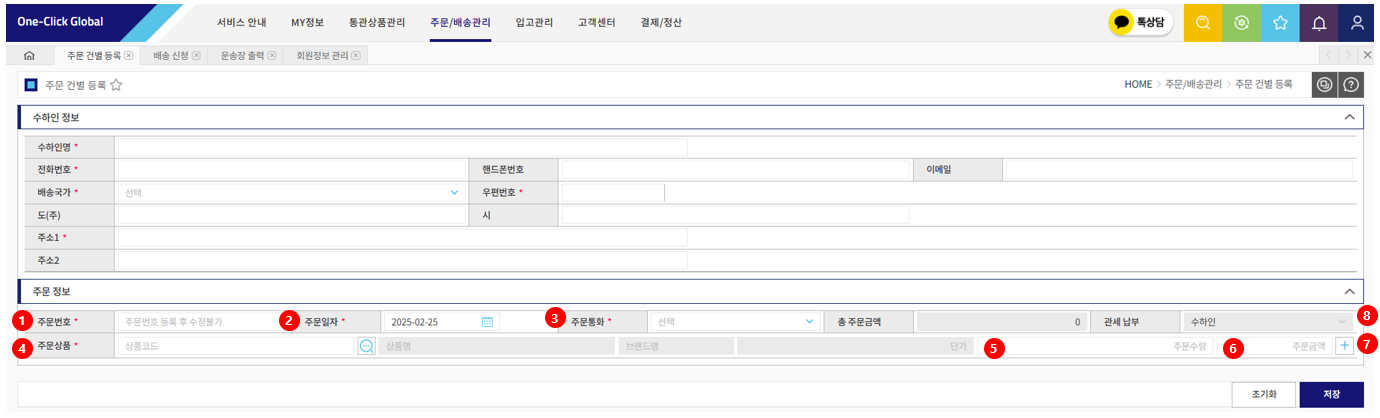Viewport: 1380px width, 418px height.
Task: Focus the 이메일 input field
Action: pos(1179,170)
